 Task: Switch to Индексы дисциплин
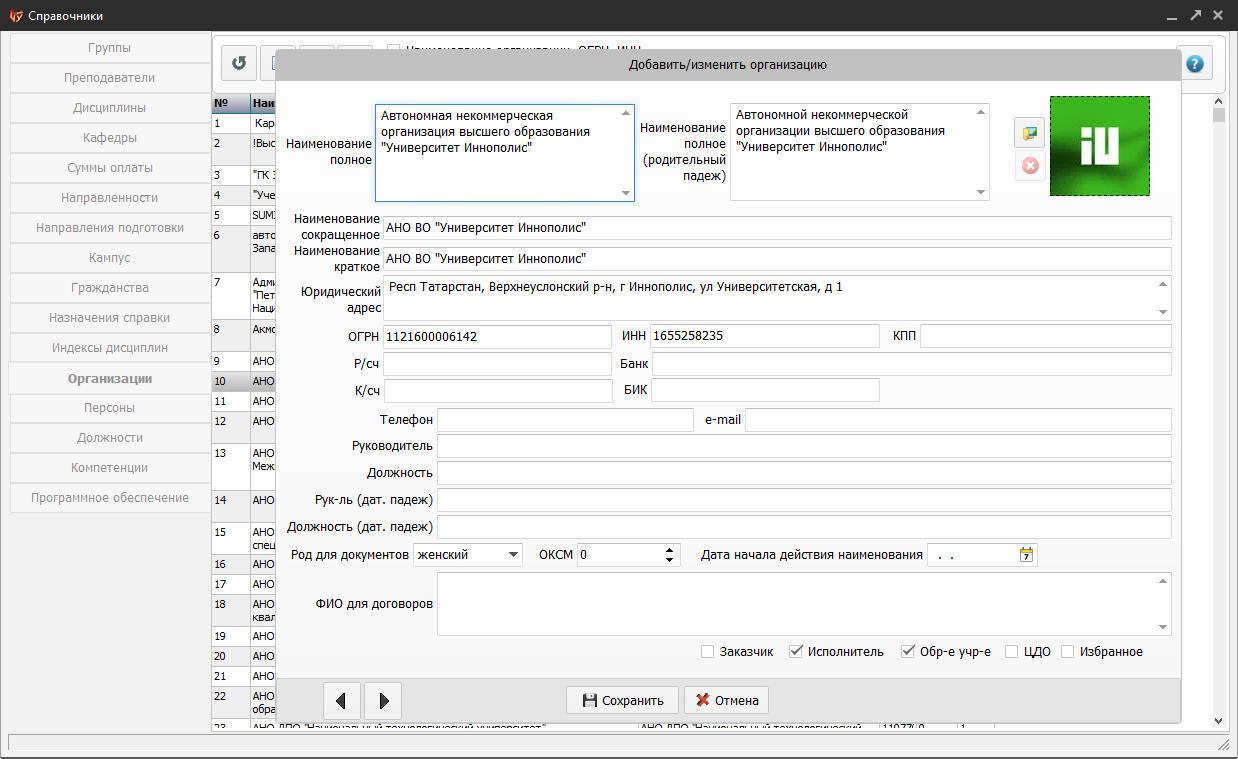pos(110,348)
